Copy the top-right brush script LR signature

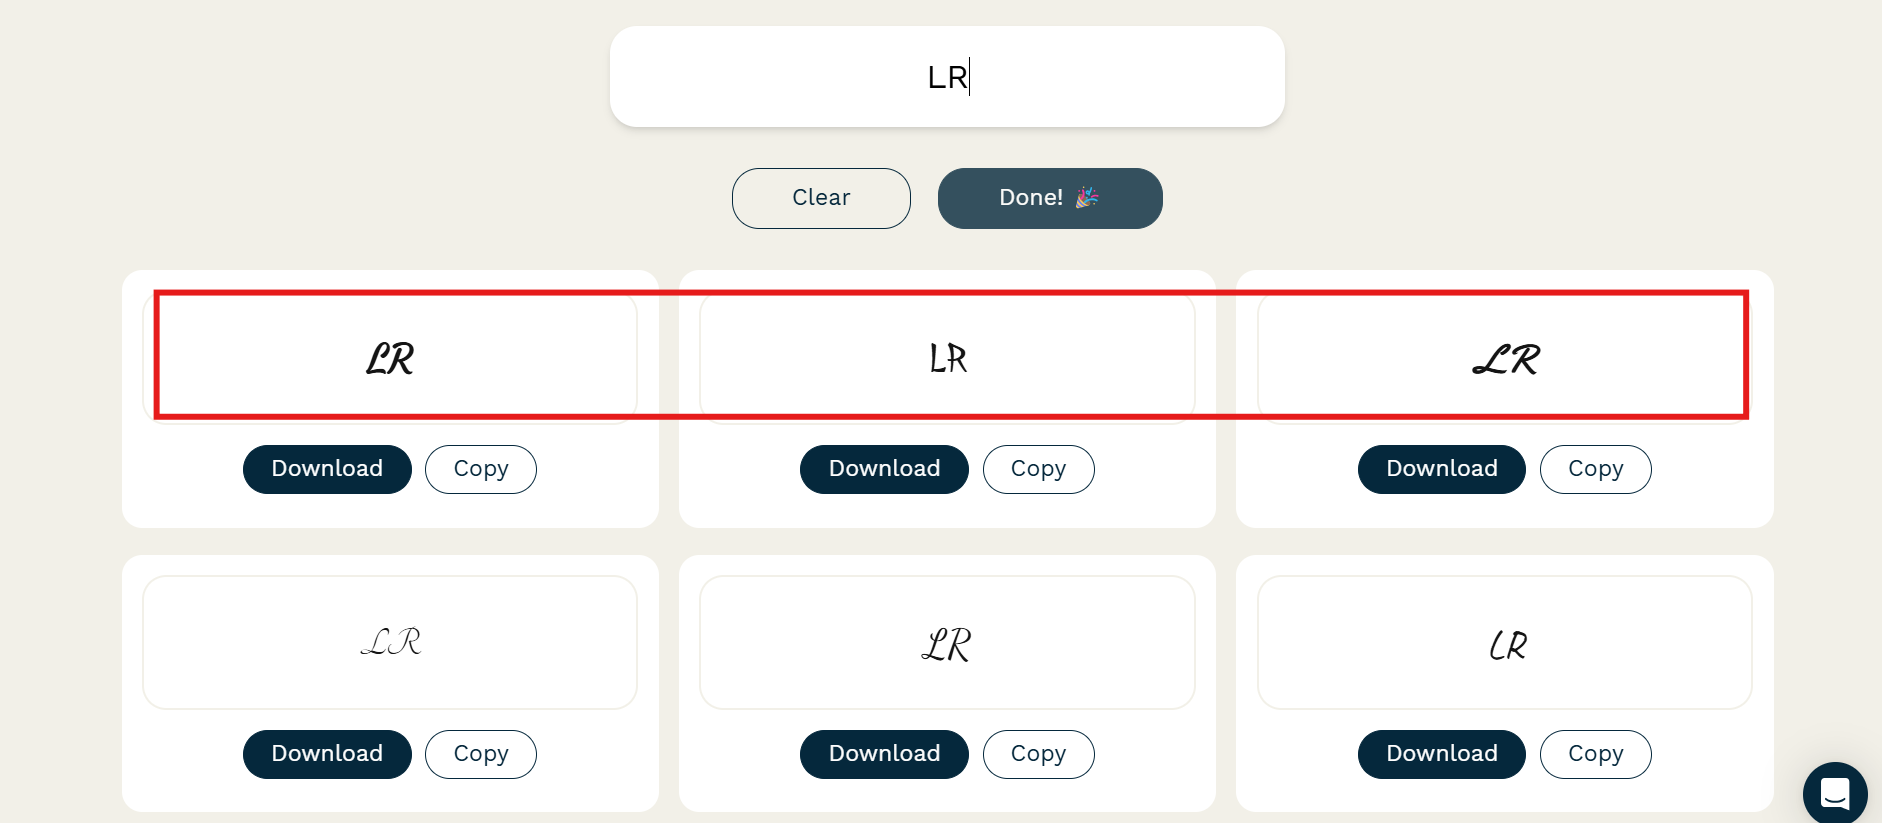[x=1595, y=469]
